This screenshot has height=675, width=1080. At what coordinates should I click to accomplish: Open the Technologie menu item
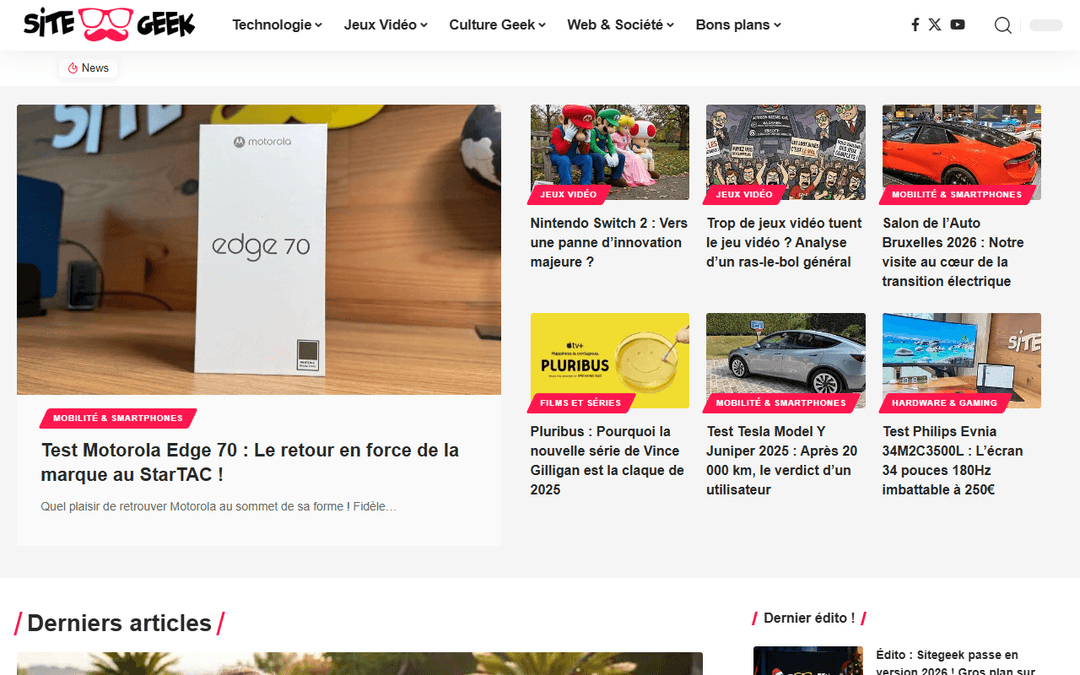pos(272,25)
